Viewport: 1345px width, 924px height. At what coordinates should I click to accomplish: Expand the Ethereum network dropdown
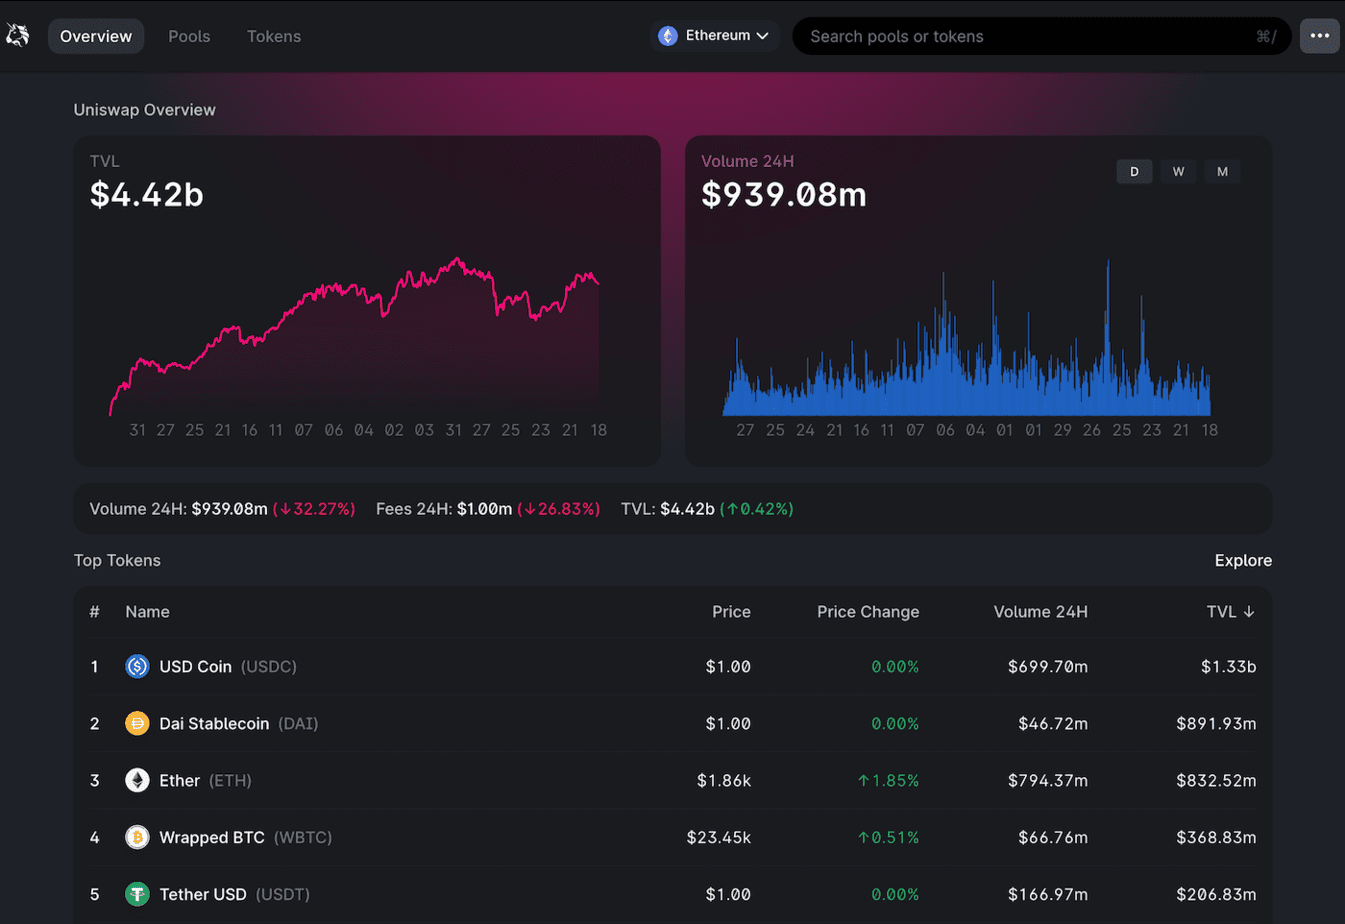pyautogui.click(x=714, y=36)
